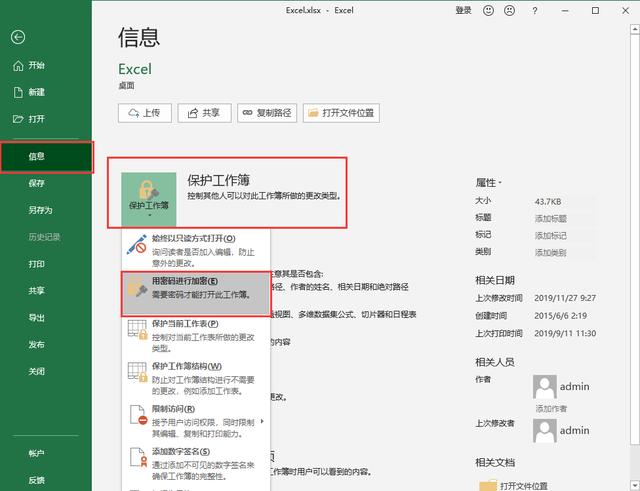The image size is (640, 491).
Task: Choose 限制访问 menu option
Action: point(196,421)
